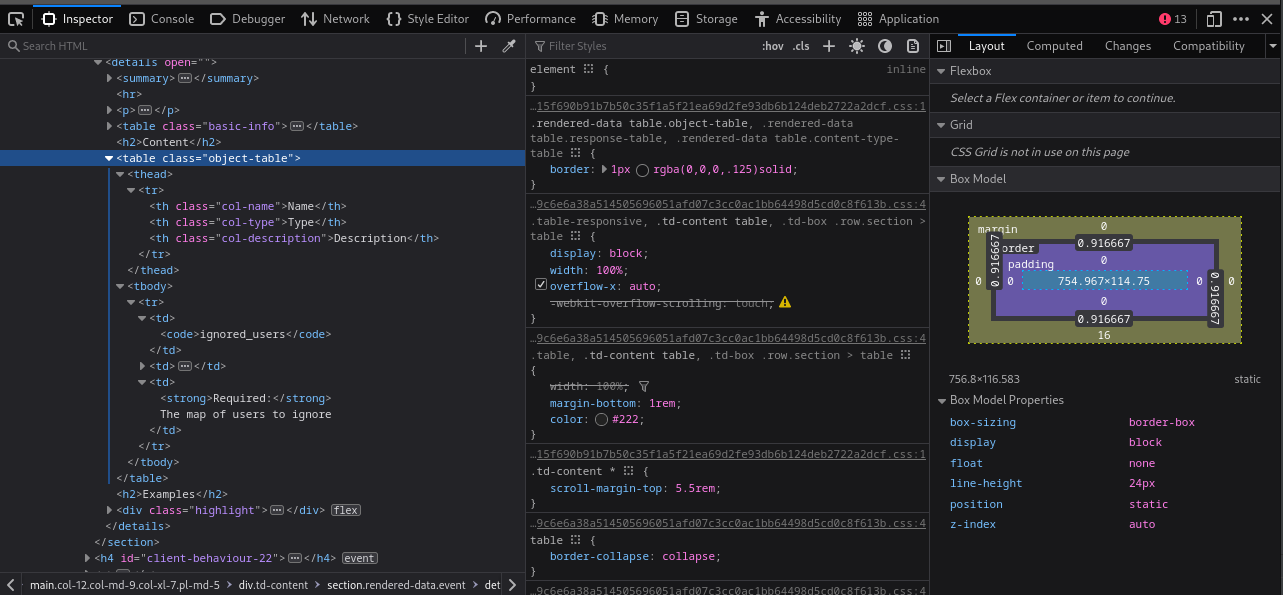Collapse the Flexbox section
The height and width of the screenshot is (595, 1283).
pos(941,70)
